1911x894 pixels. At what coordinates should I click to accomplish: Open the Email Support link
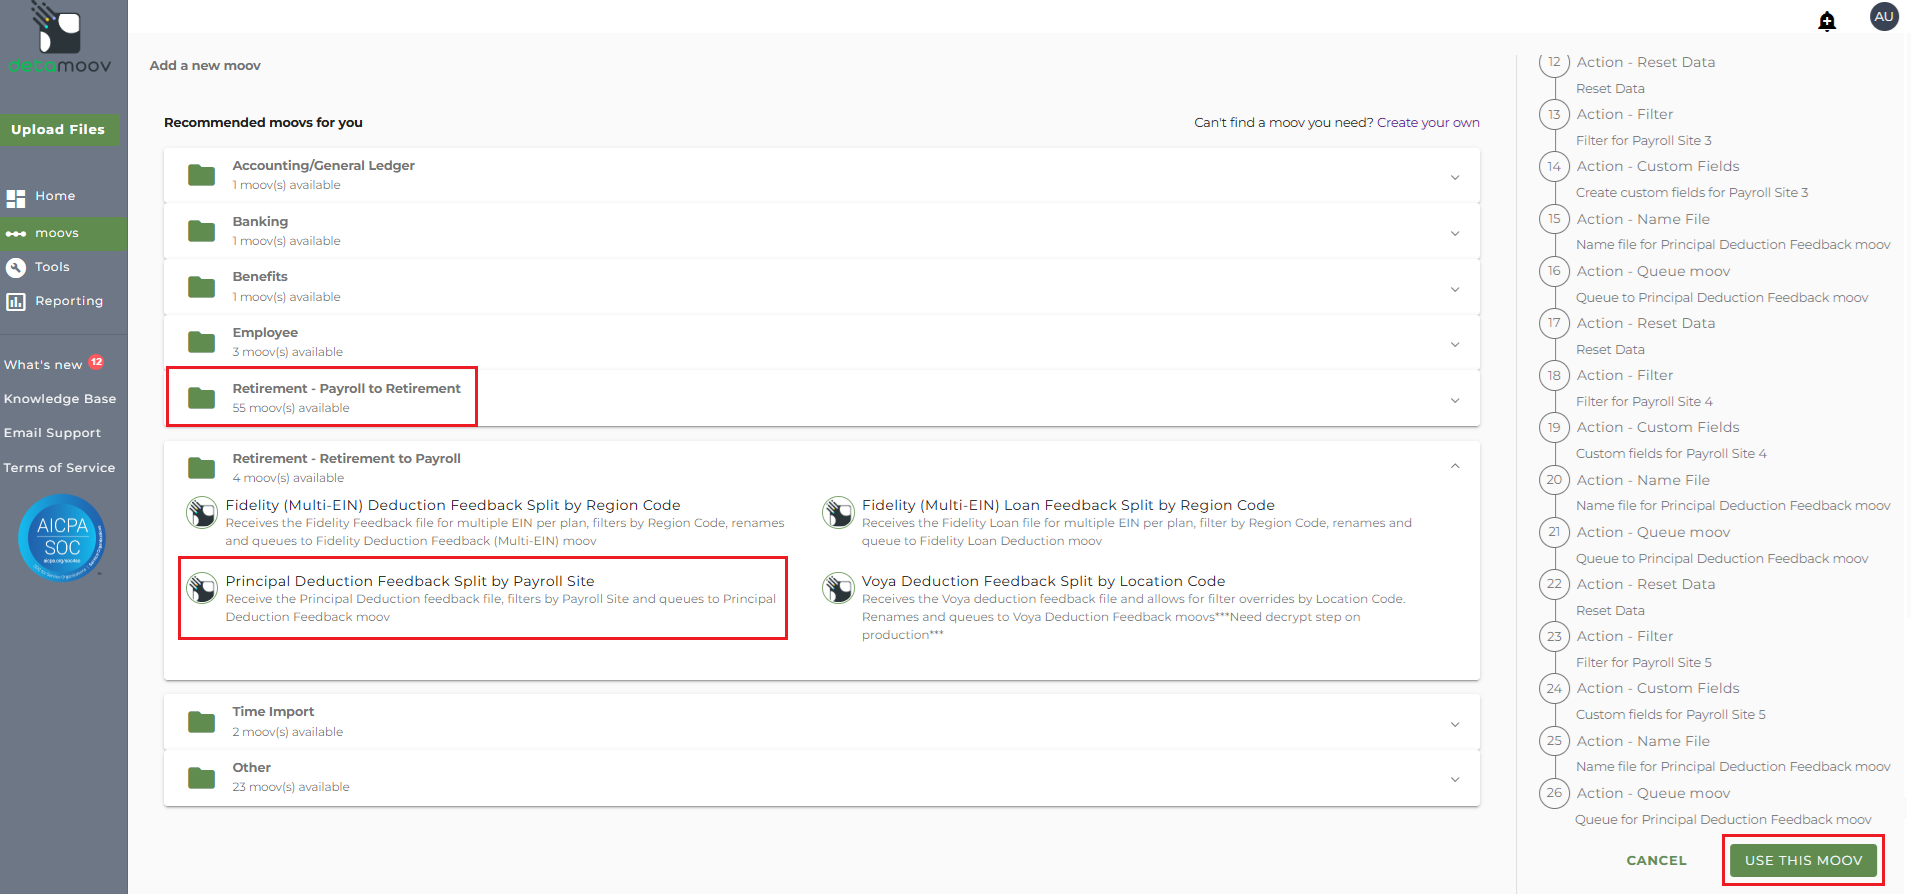pyautogui.click(x=52, y=433)
